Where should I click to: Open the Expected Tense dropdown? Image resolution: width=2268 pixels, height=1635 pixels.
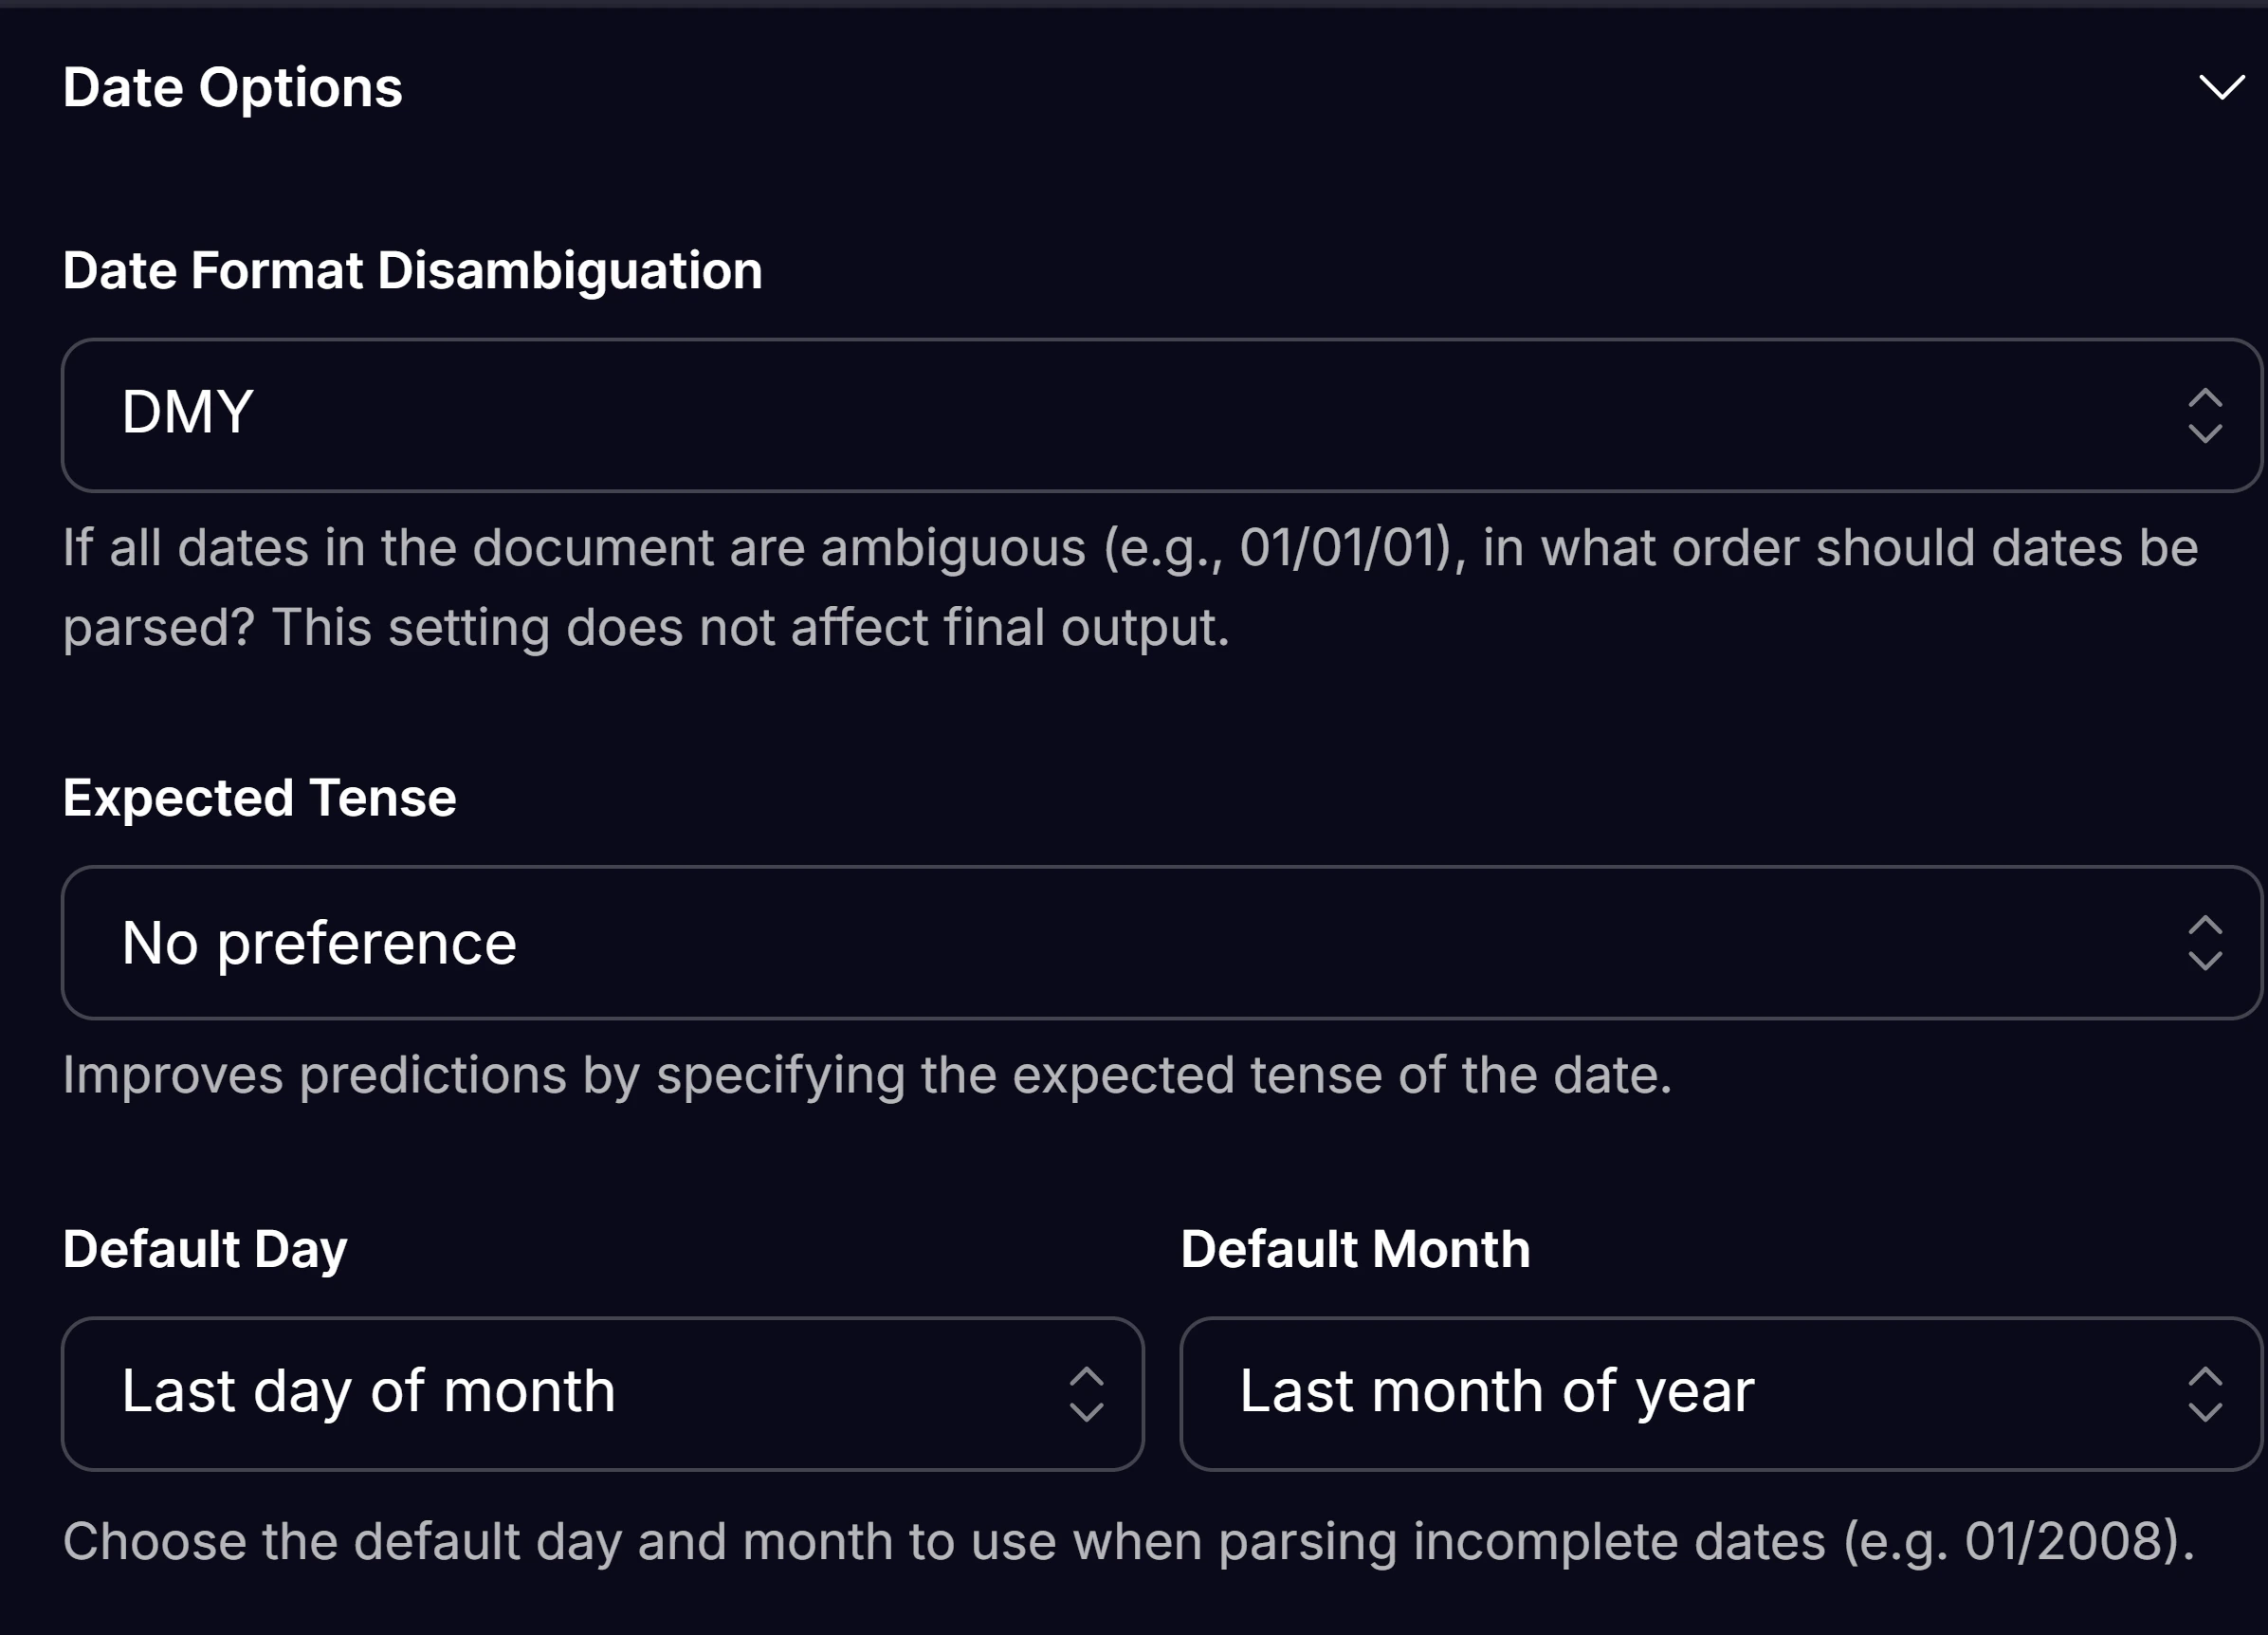[x=1164, y=943]
